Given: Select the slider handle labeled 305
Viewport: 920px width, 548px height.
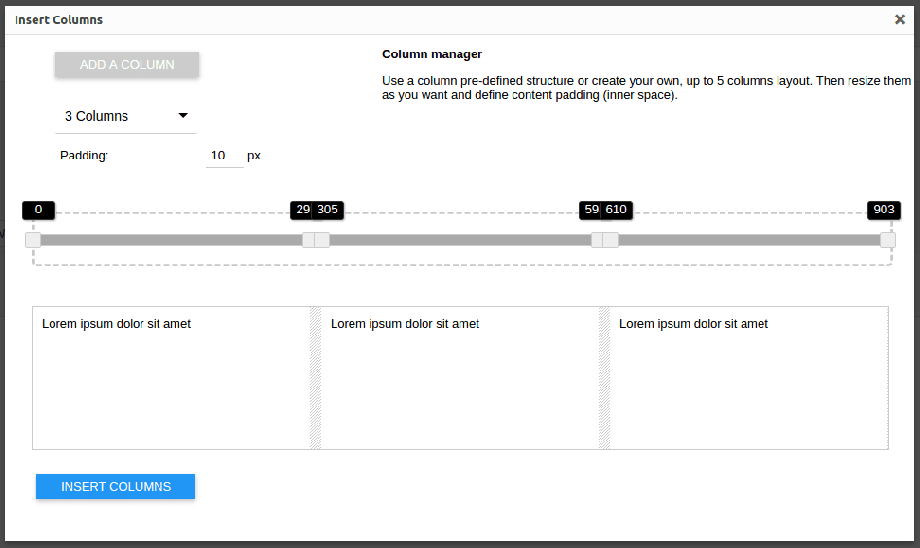Looking at the screenshot, I should tap(322, 240).
